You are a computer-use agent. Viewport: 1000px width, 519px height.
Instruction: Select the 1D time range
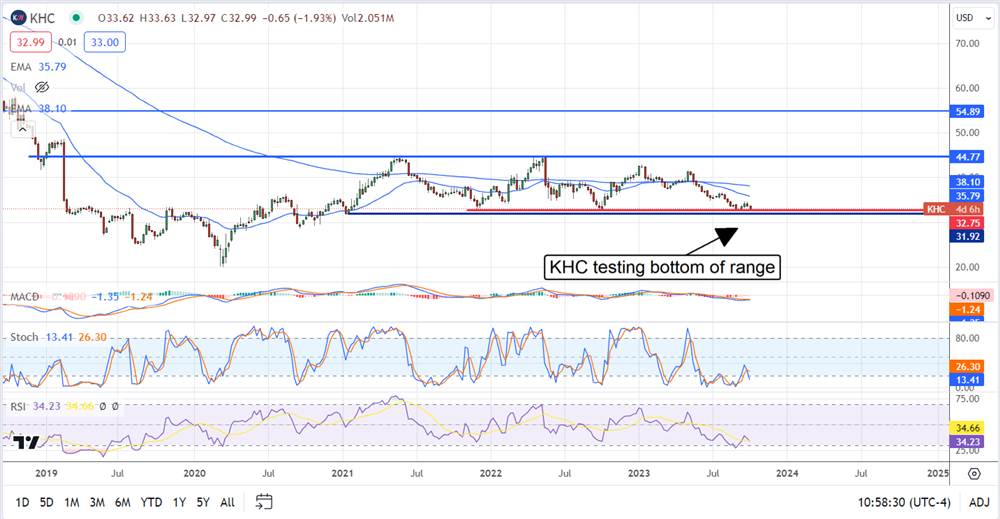21,501
